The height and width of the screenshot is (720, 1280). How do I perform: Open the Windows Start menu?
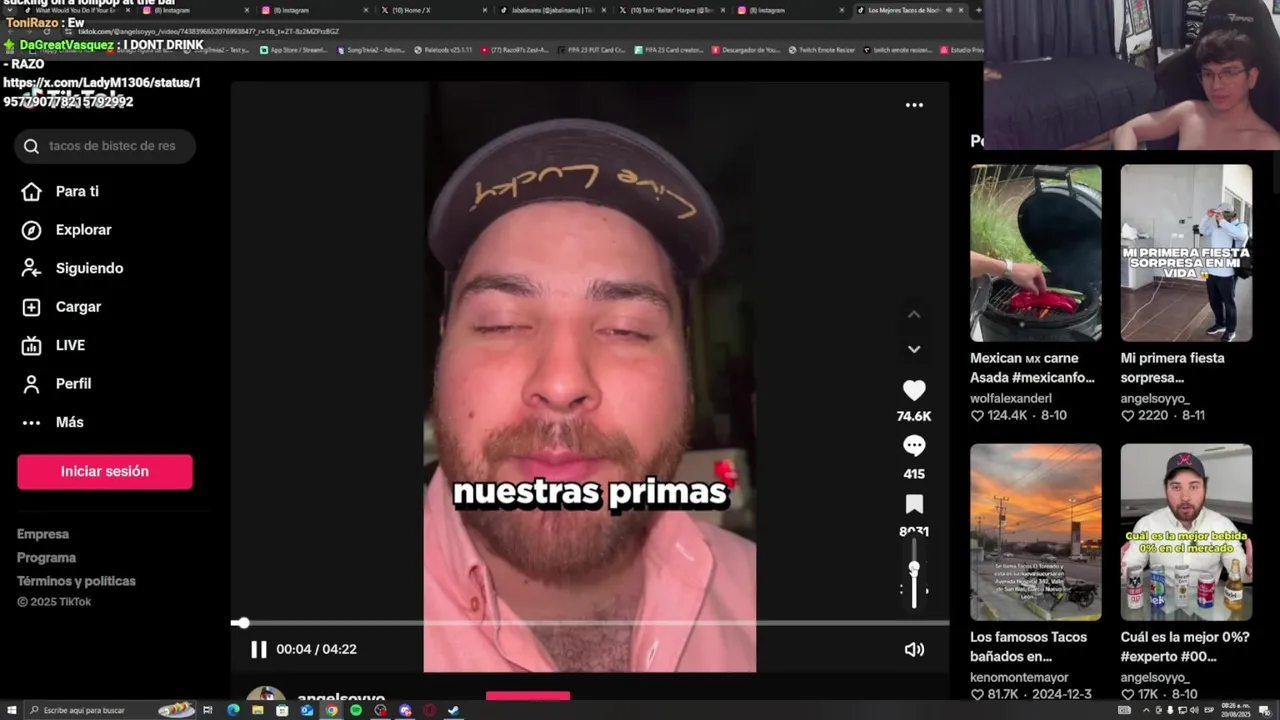[11, 710]
